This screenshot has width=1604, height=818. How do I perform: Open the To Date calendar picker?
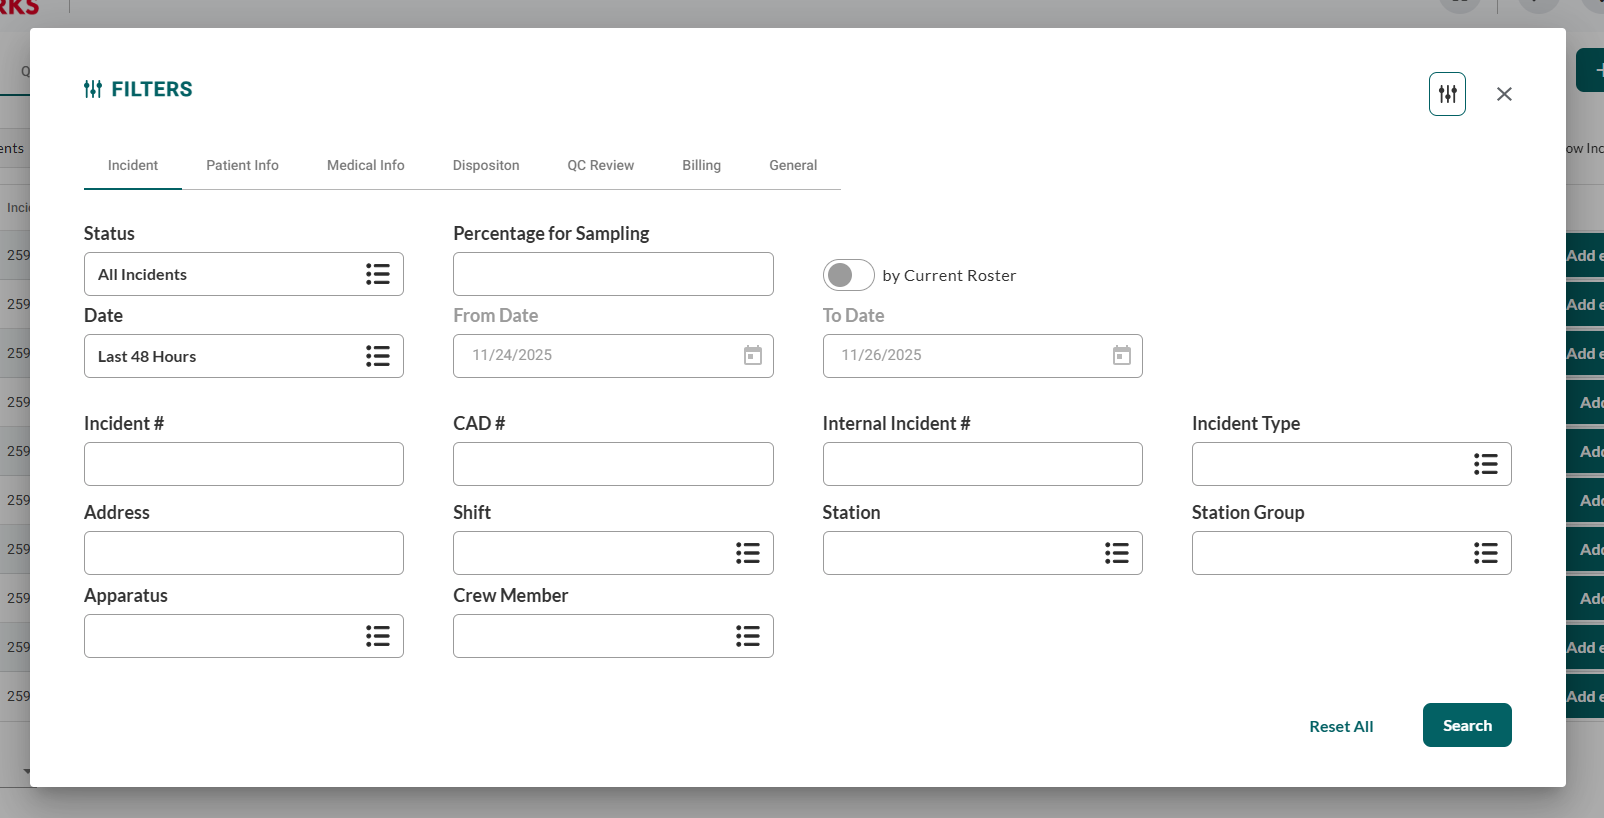1122,356
